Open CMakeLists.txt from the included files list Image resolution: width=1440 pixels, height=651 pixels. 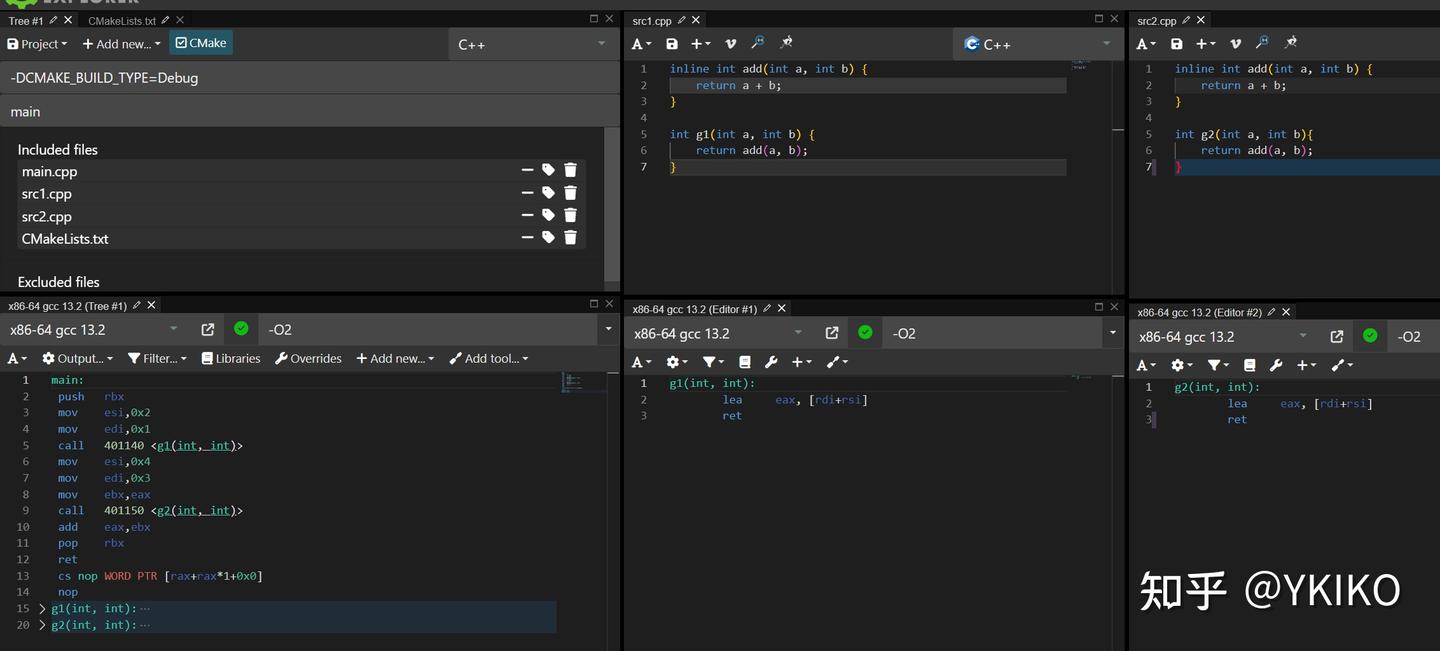coord(65,239)
